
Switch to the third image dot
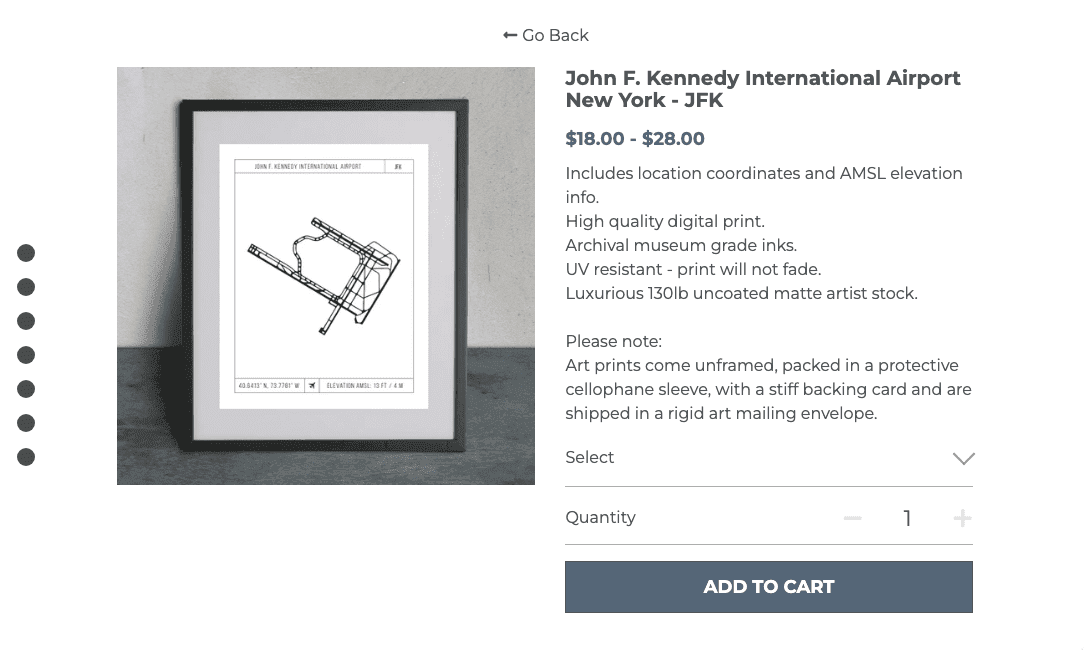[26, 321]
